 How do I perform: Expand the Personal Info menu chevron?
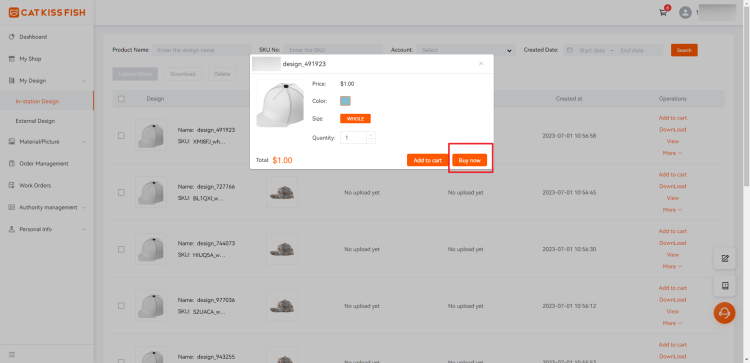coord(84,230)
